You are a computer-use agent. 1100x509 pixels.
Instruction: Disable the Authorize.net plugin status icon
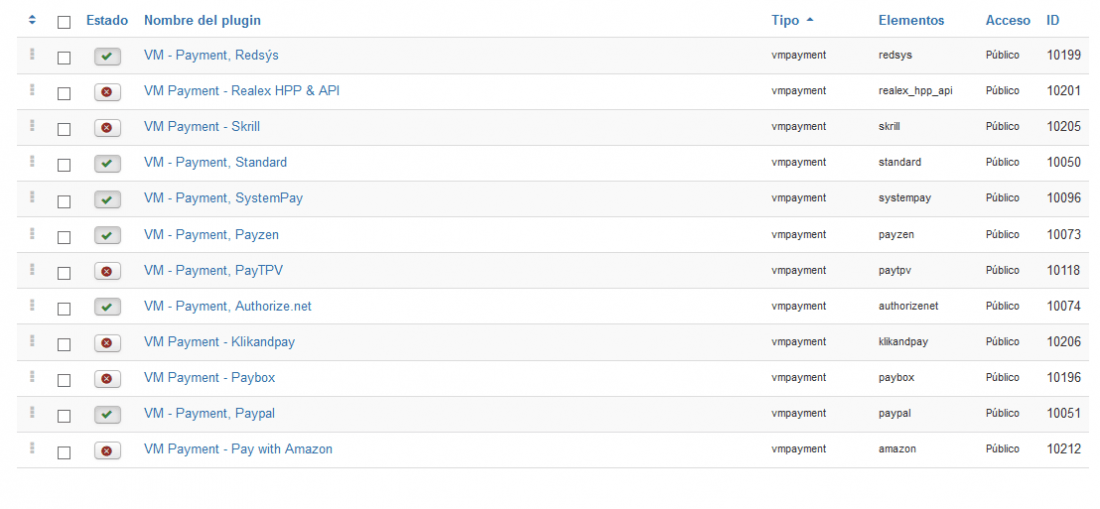pos(107,307)
